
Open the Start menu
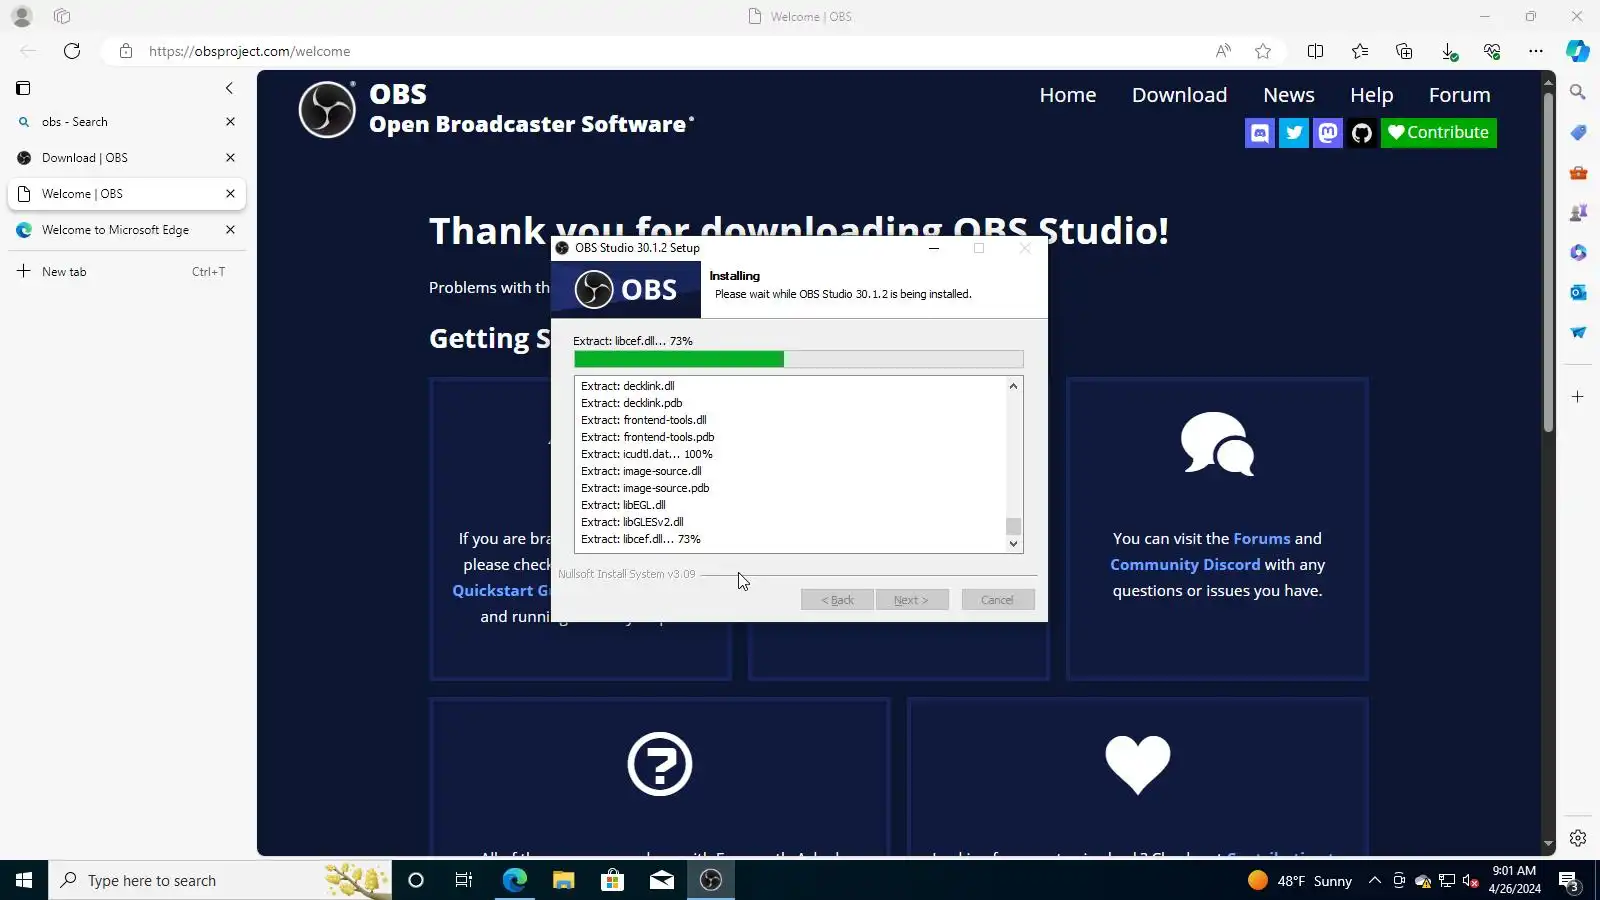click(24, 880)
